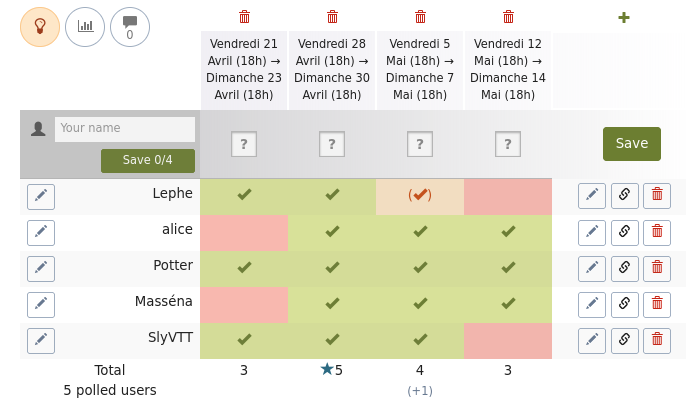Screen dimensions: 686x403
Task: Toggle the vote box for Vendredi 28 Avril
Action: [332, 144]
